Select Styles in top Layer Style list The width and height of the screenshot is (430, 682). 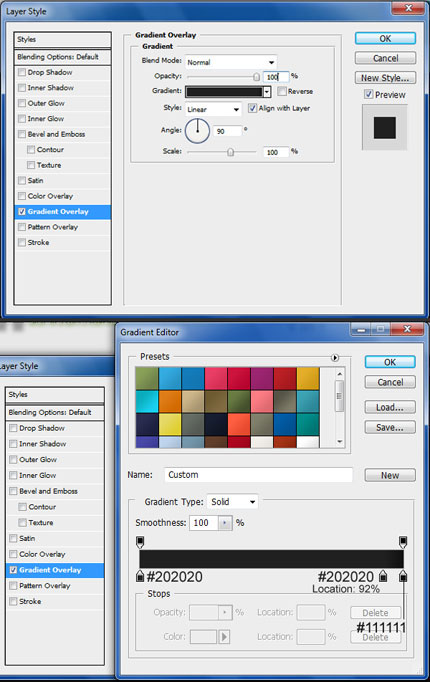pyautogui.click(x=63, y=40)
